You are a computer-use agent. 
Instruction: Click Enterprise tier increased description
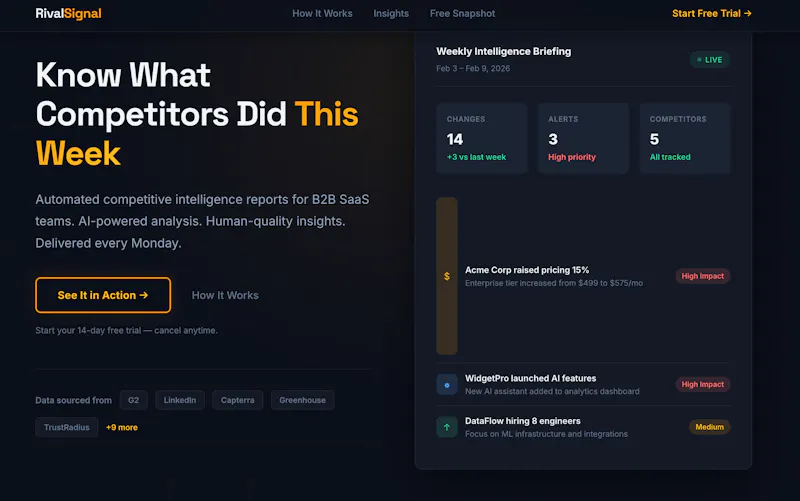point(554,283)
